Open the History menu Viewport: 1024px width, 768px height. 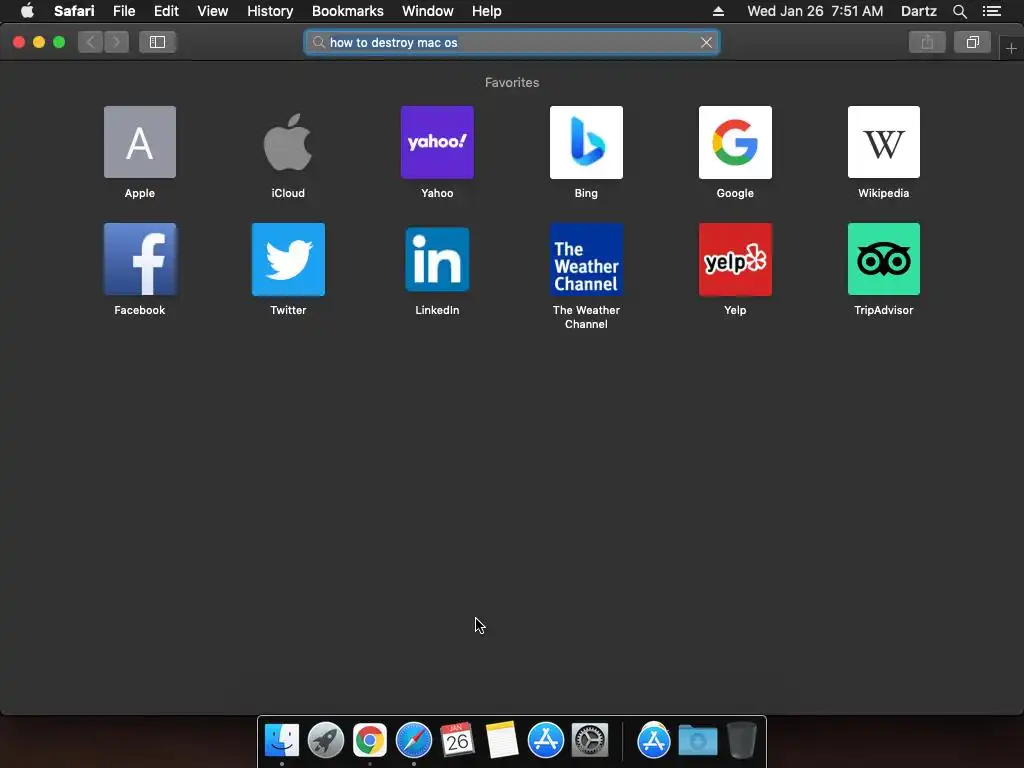[x=270, y=11]
